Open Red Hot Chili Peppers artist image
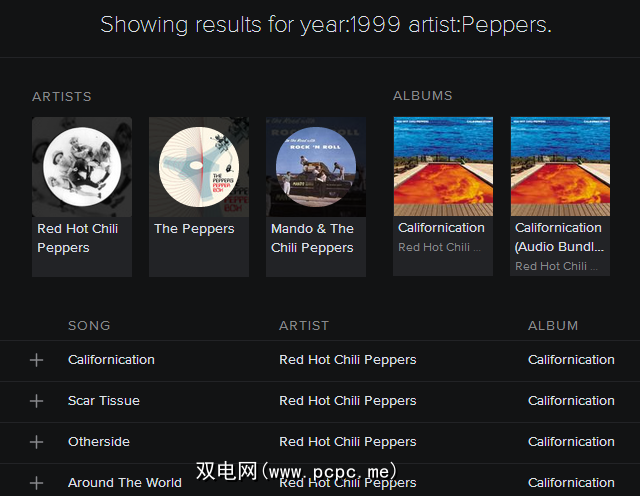Image resolution: width=640 pixels, height=496 pixels. [x=82, y=167]
